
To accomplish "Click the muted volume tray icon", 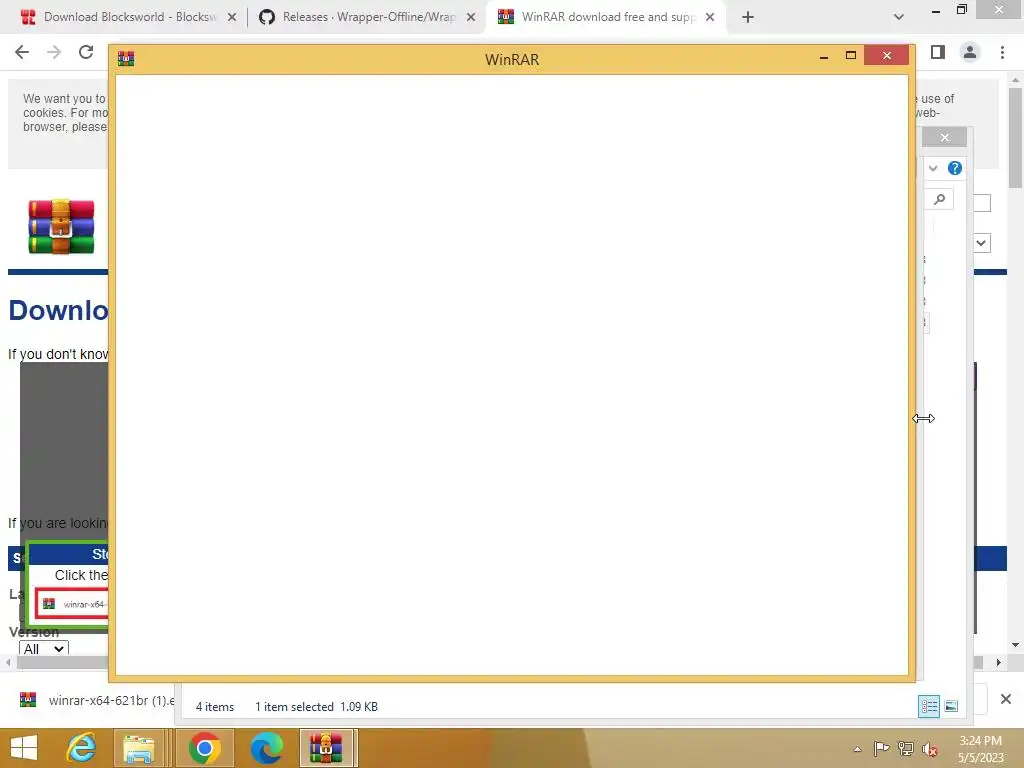I will tap(930, 750).
